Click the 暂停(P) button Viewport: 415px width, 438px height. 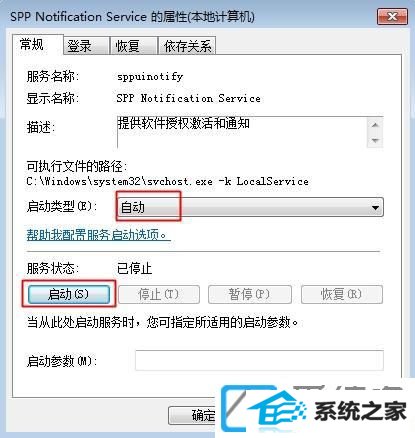(250, 294)
